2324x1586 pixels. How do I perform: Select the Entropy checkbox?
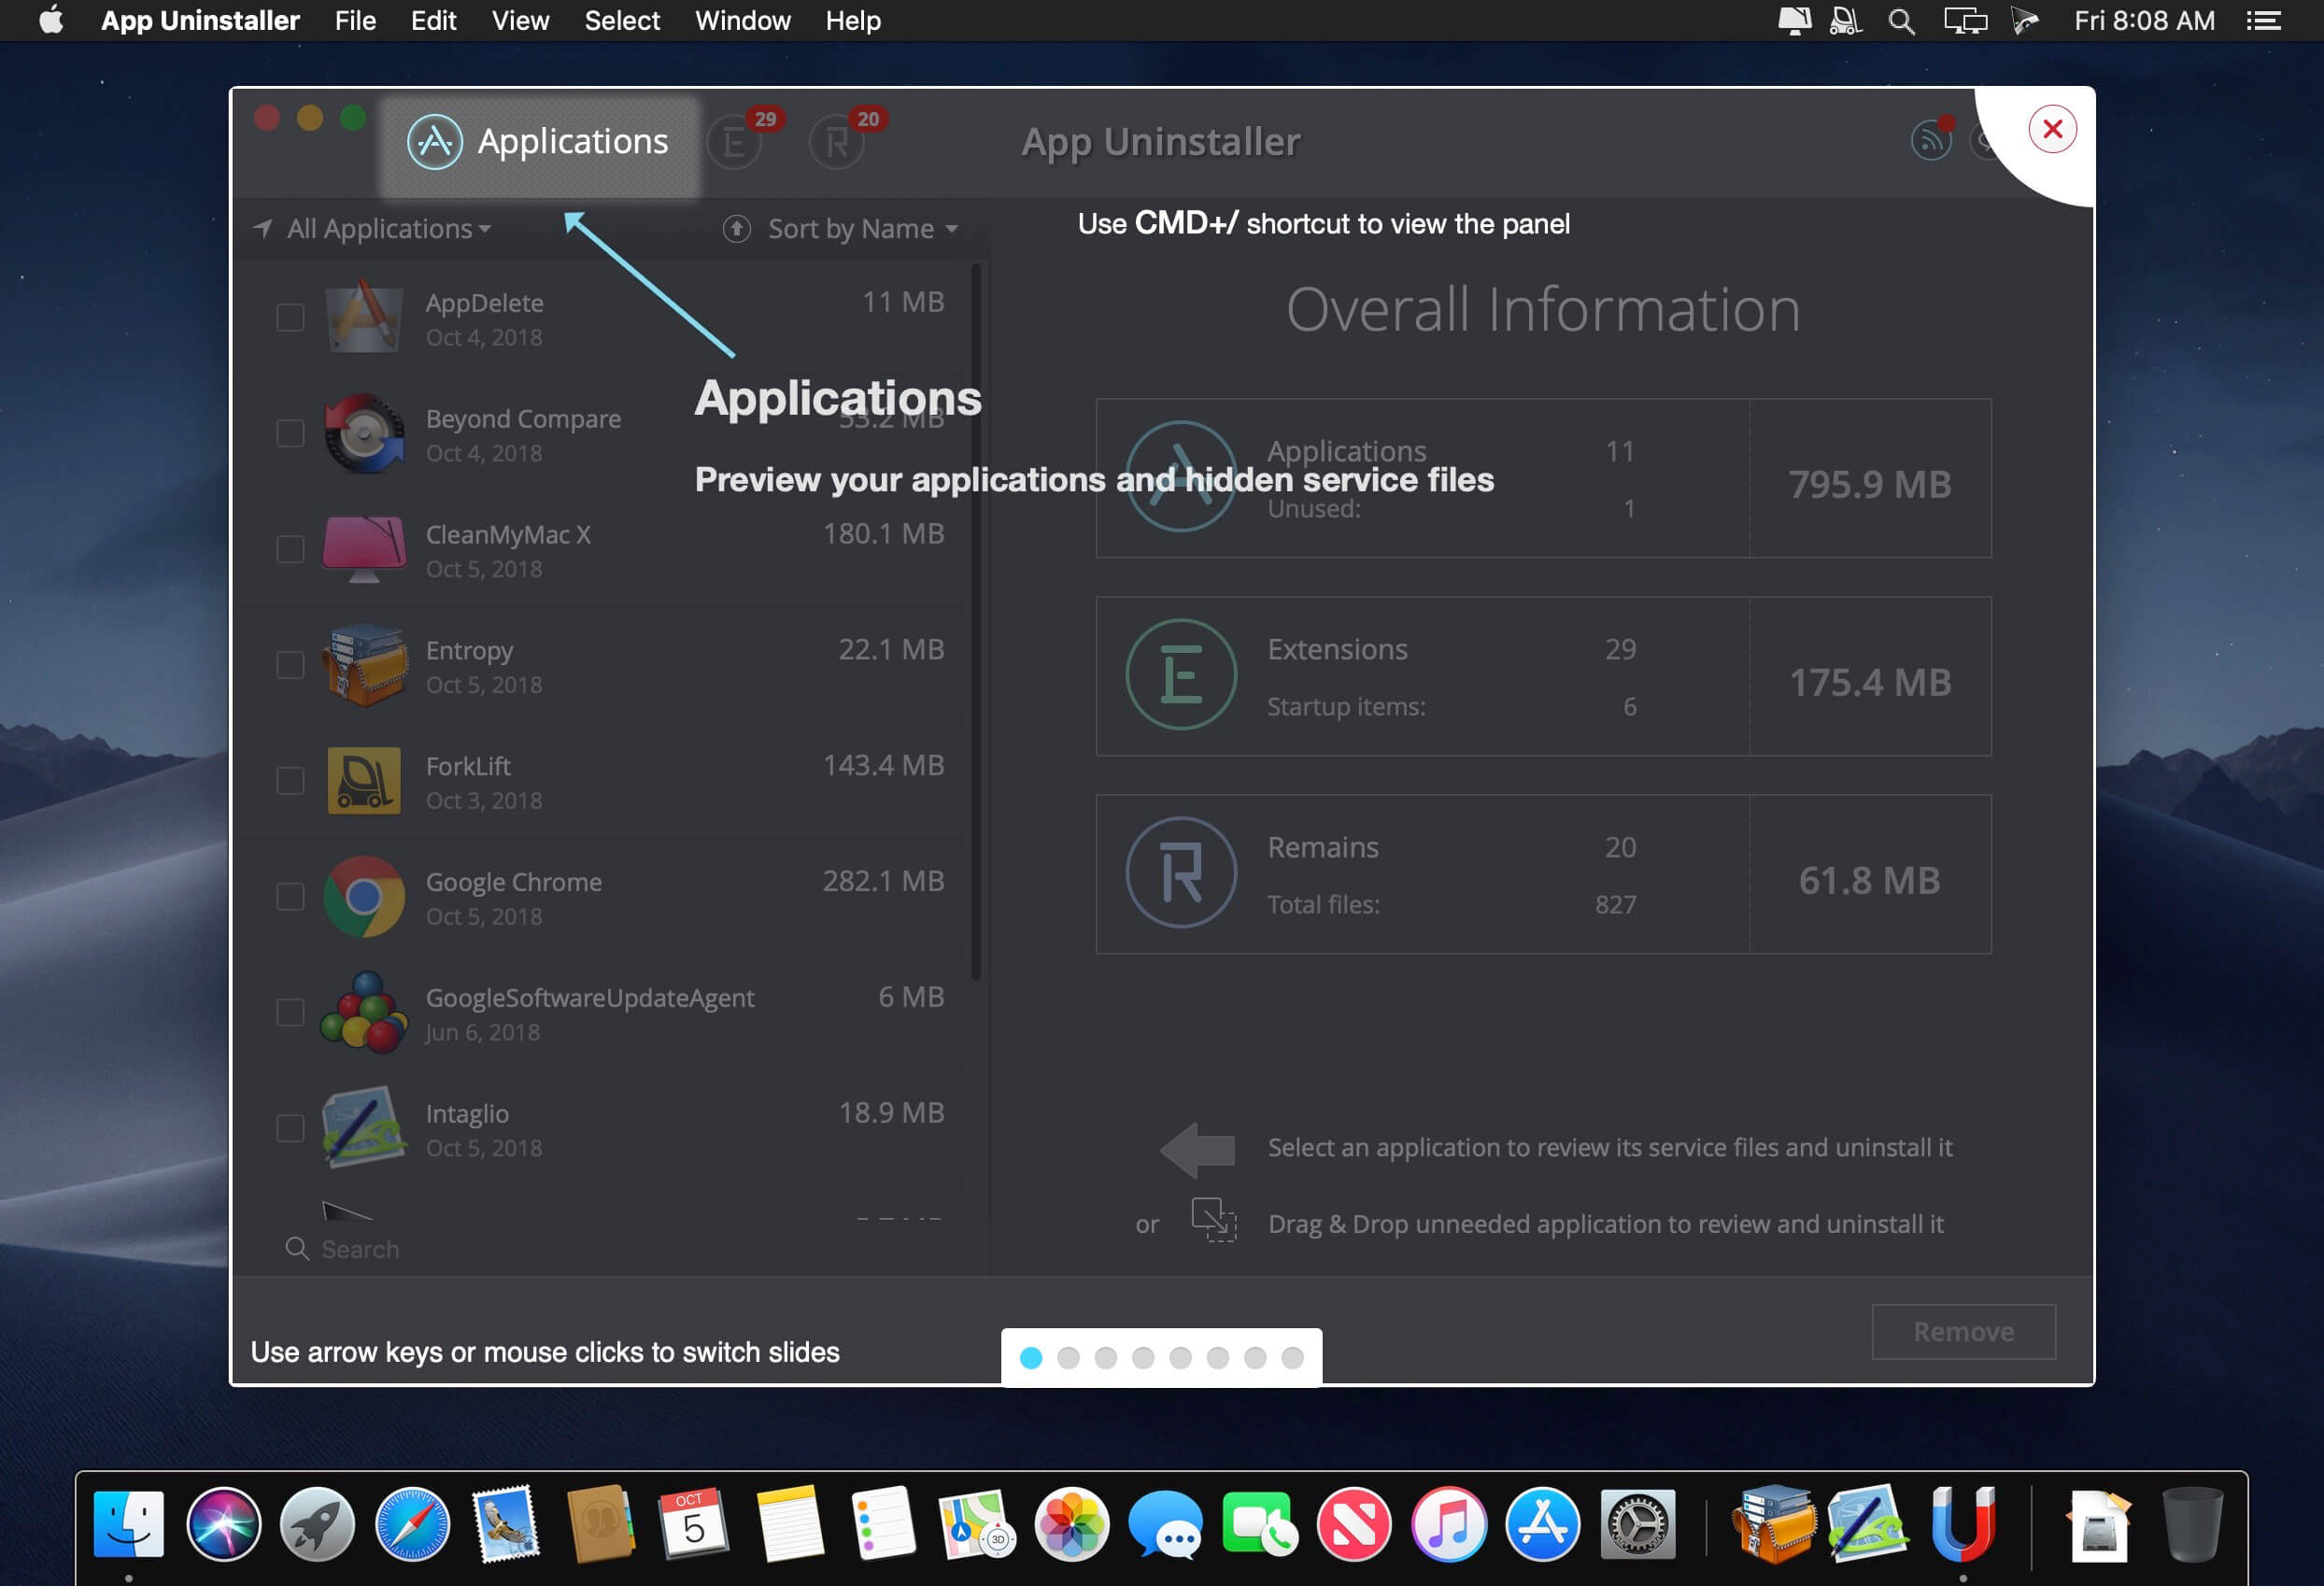click(290, 666)
